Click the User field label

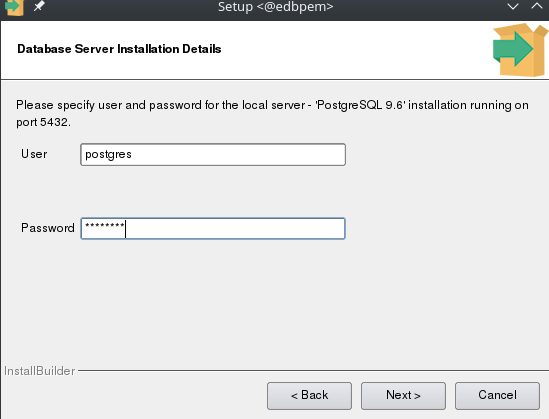(x=34, y=154)
